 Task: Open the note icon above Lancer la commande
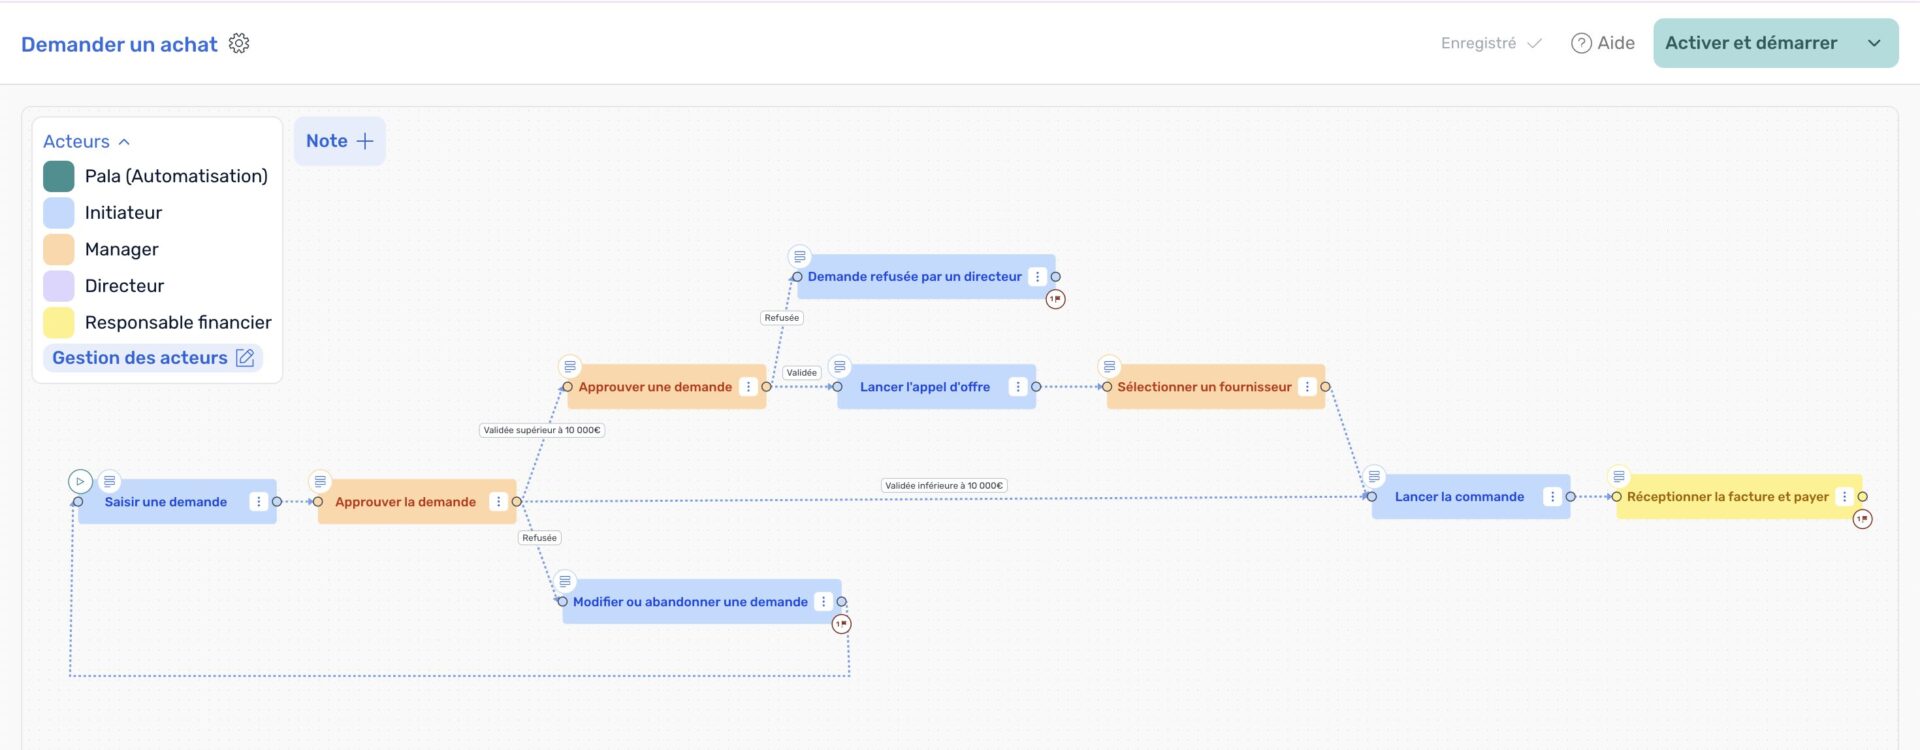(1374, 477)
